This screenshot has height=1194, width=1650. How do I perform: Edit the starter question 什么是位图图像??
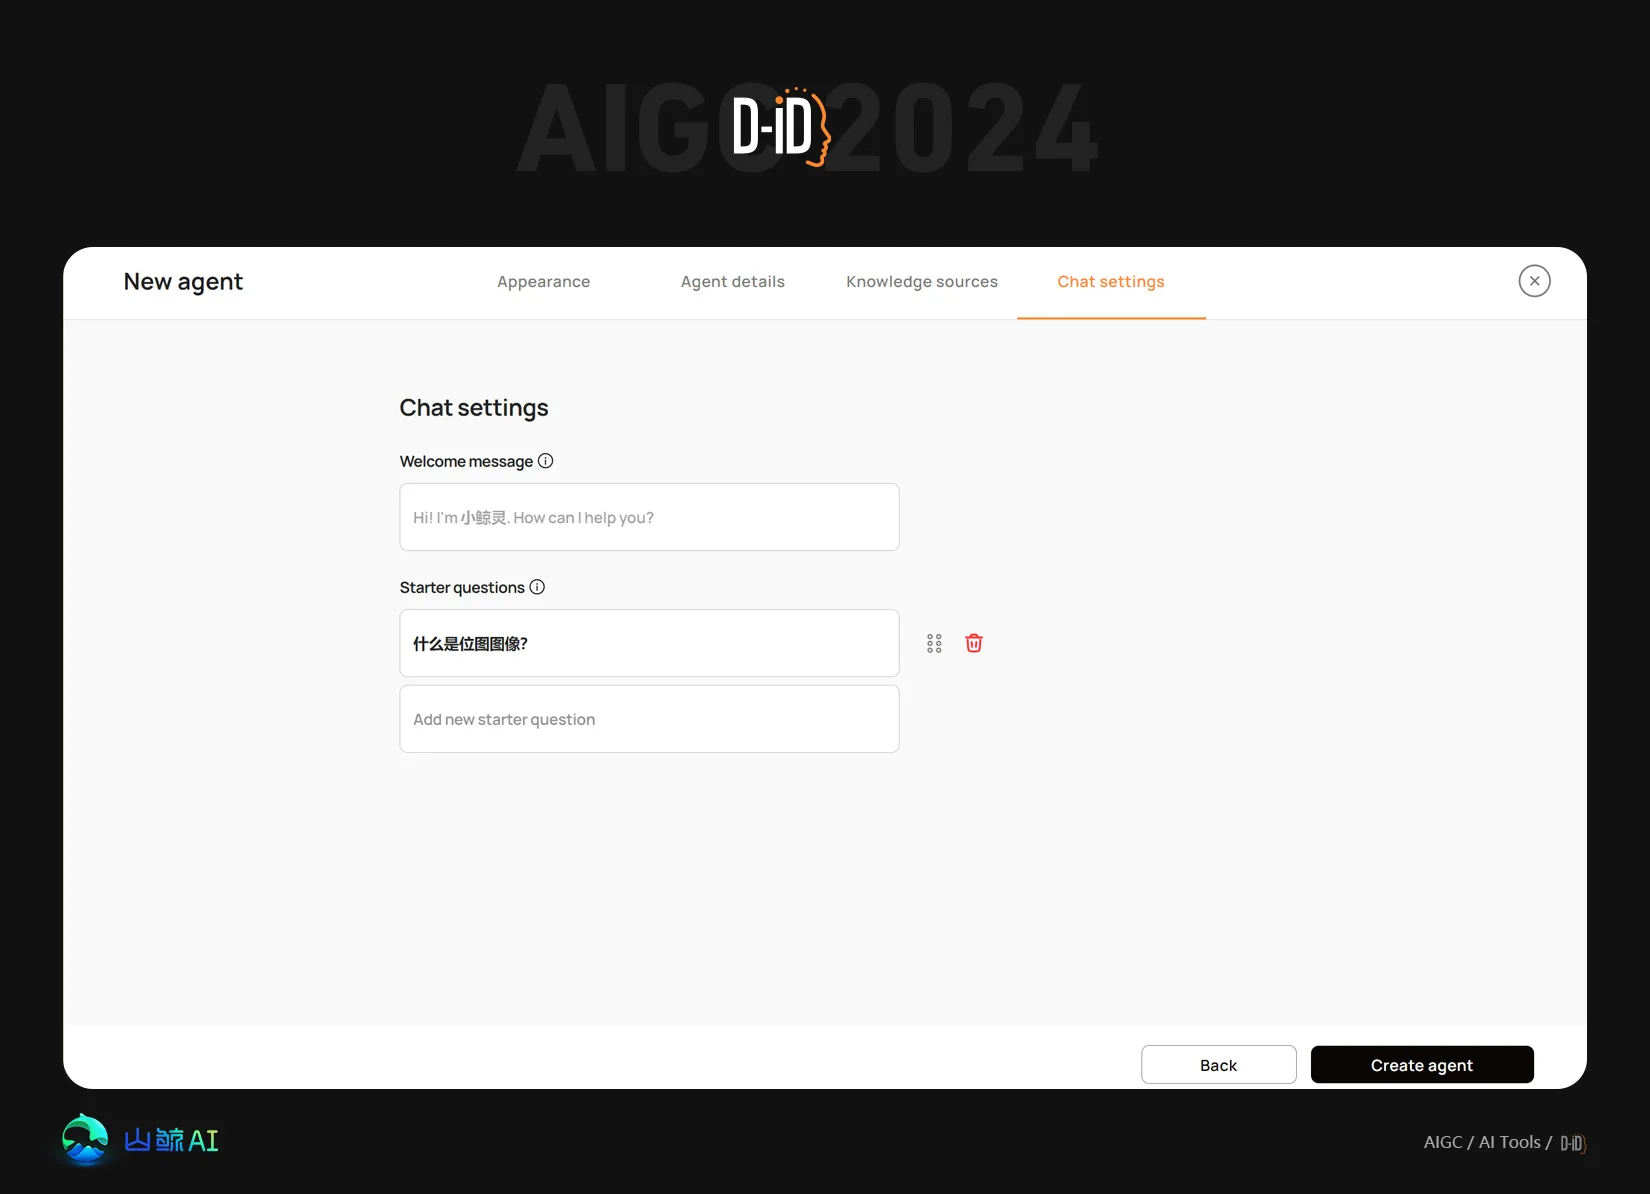(649, 643)
